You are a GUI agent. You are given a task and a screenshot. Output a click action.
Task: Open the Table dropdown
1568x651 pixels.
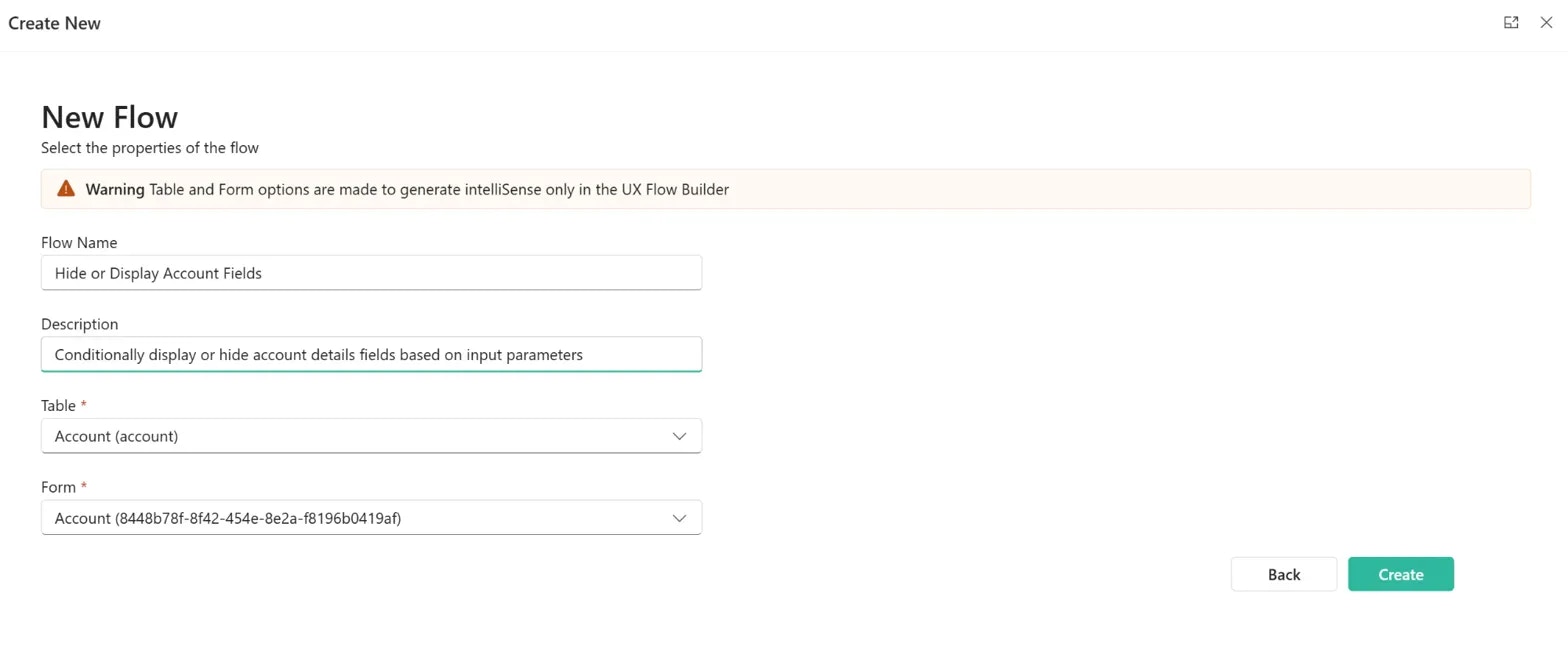point(371,436)
